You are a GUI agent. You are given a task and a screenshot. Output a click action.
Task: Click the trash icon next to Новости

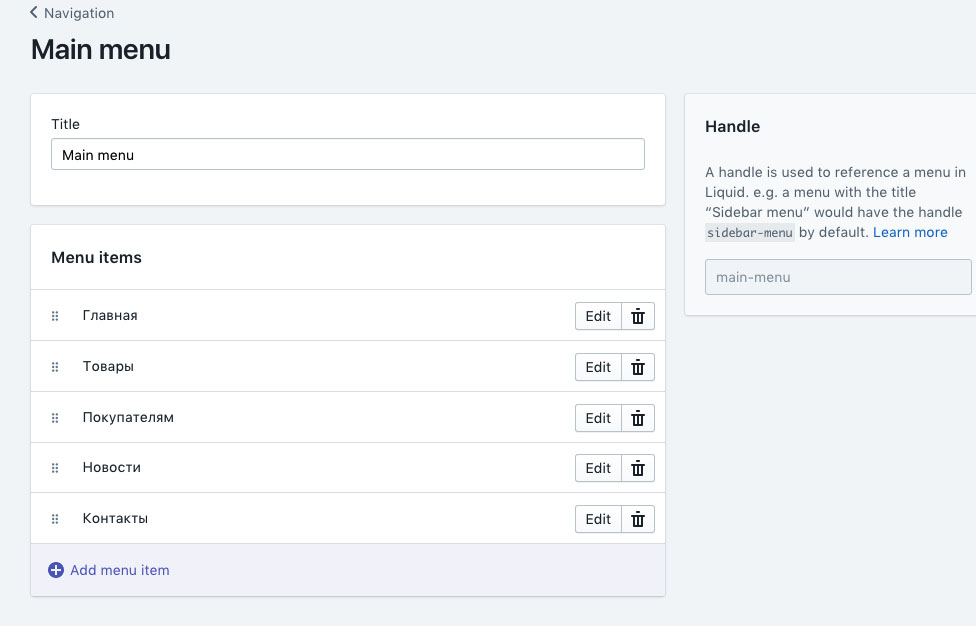click(x=638, y=468)
